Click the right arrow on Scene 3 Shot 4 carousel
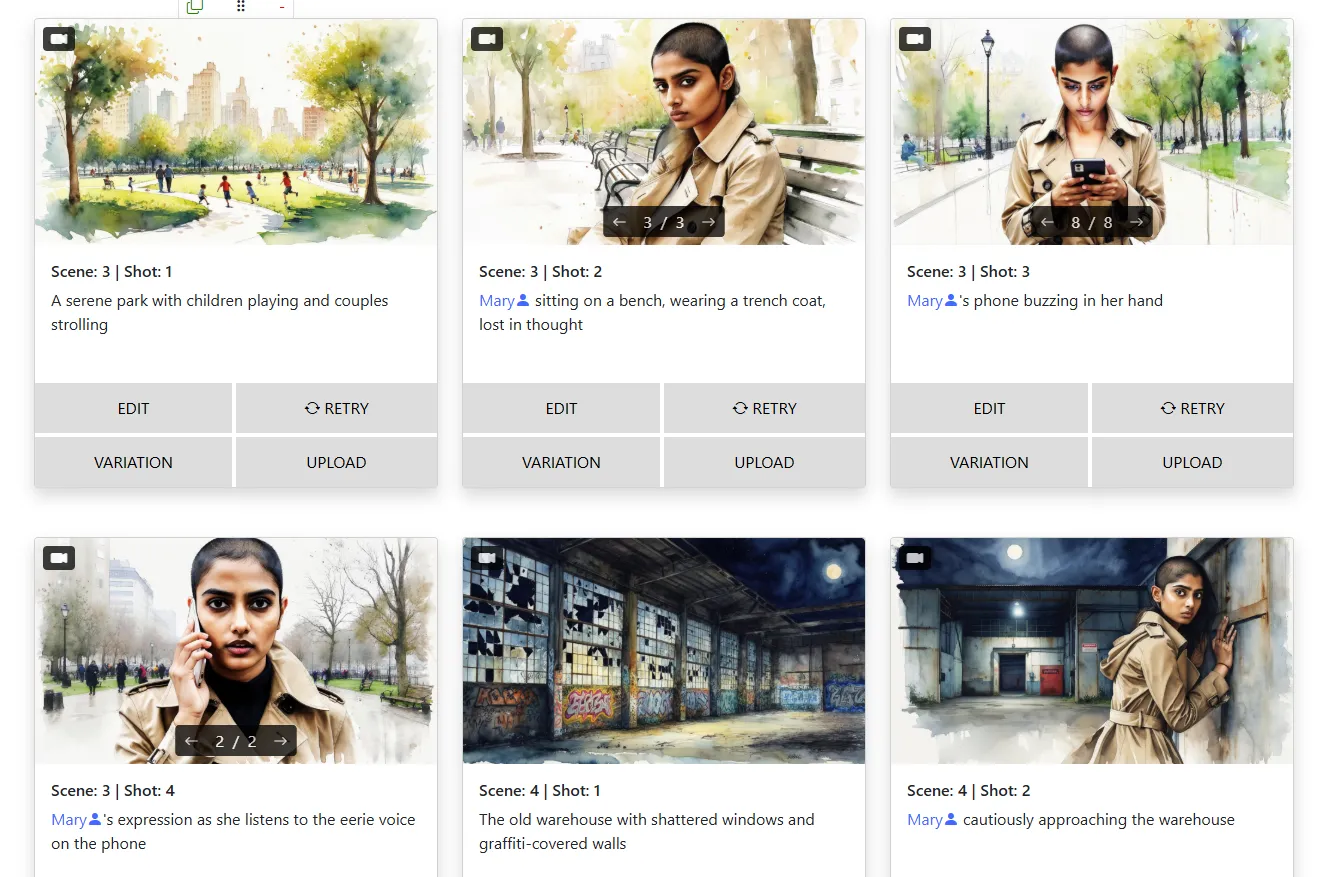The height and width of the screenshot is (877, 1333). click(280, 741)
